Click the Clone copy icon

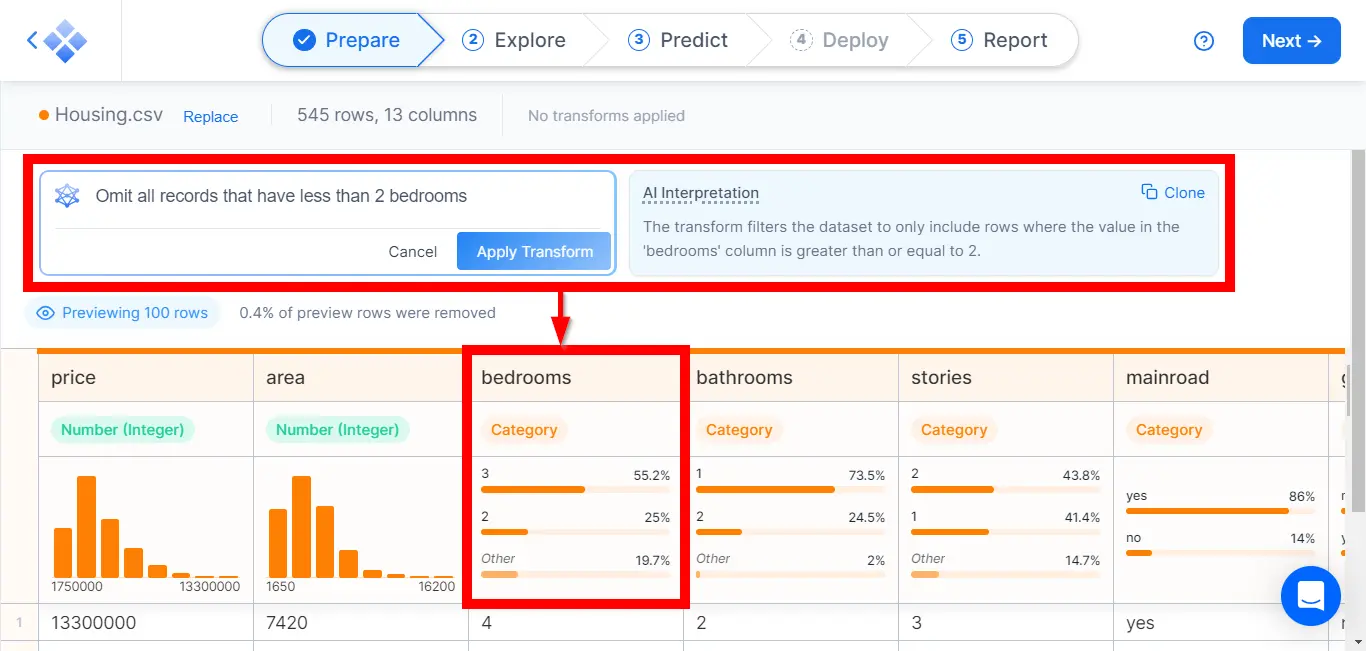pyautogui.click(x=1149, y=192)
